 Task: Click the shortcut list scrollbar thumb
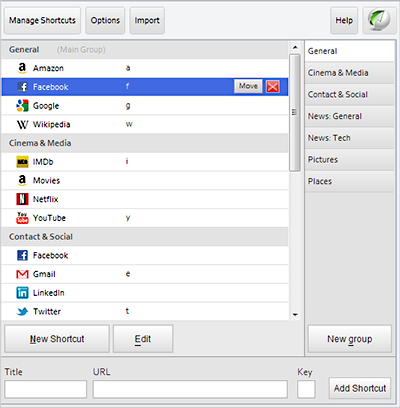click(x=295, y=113)
